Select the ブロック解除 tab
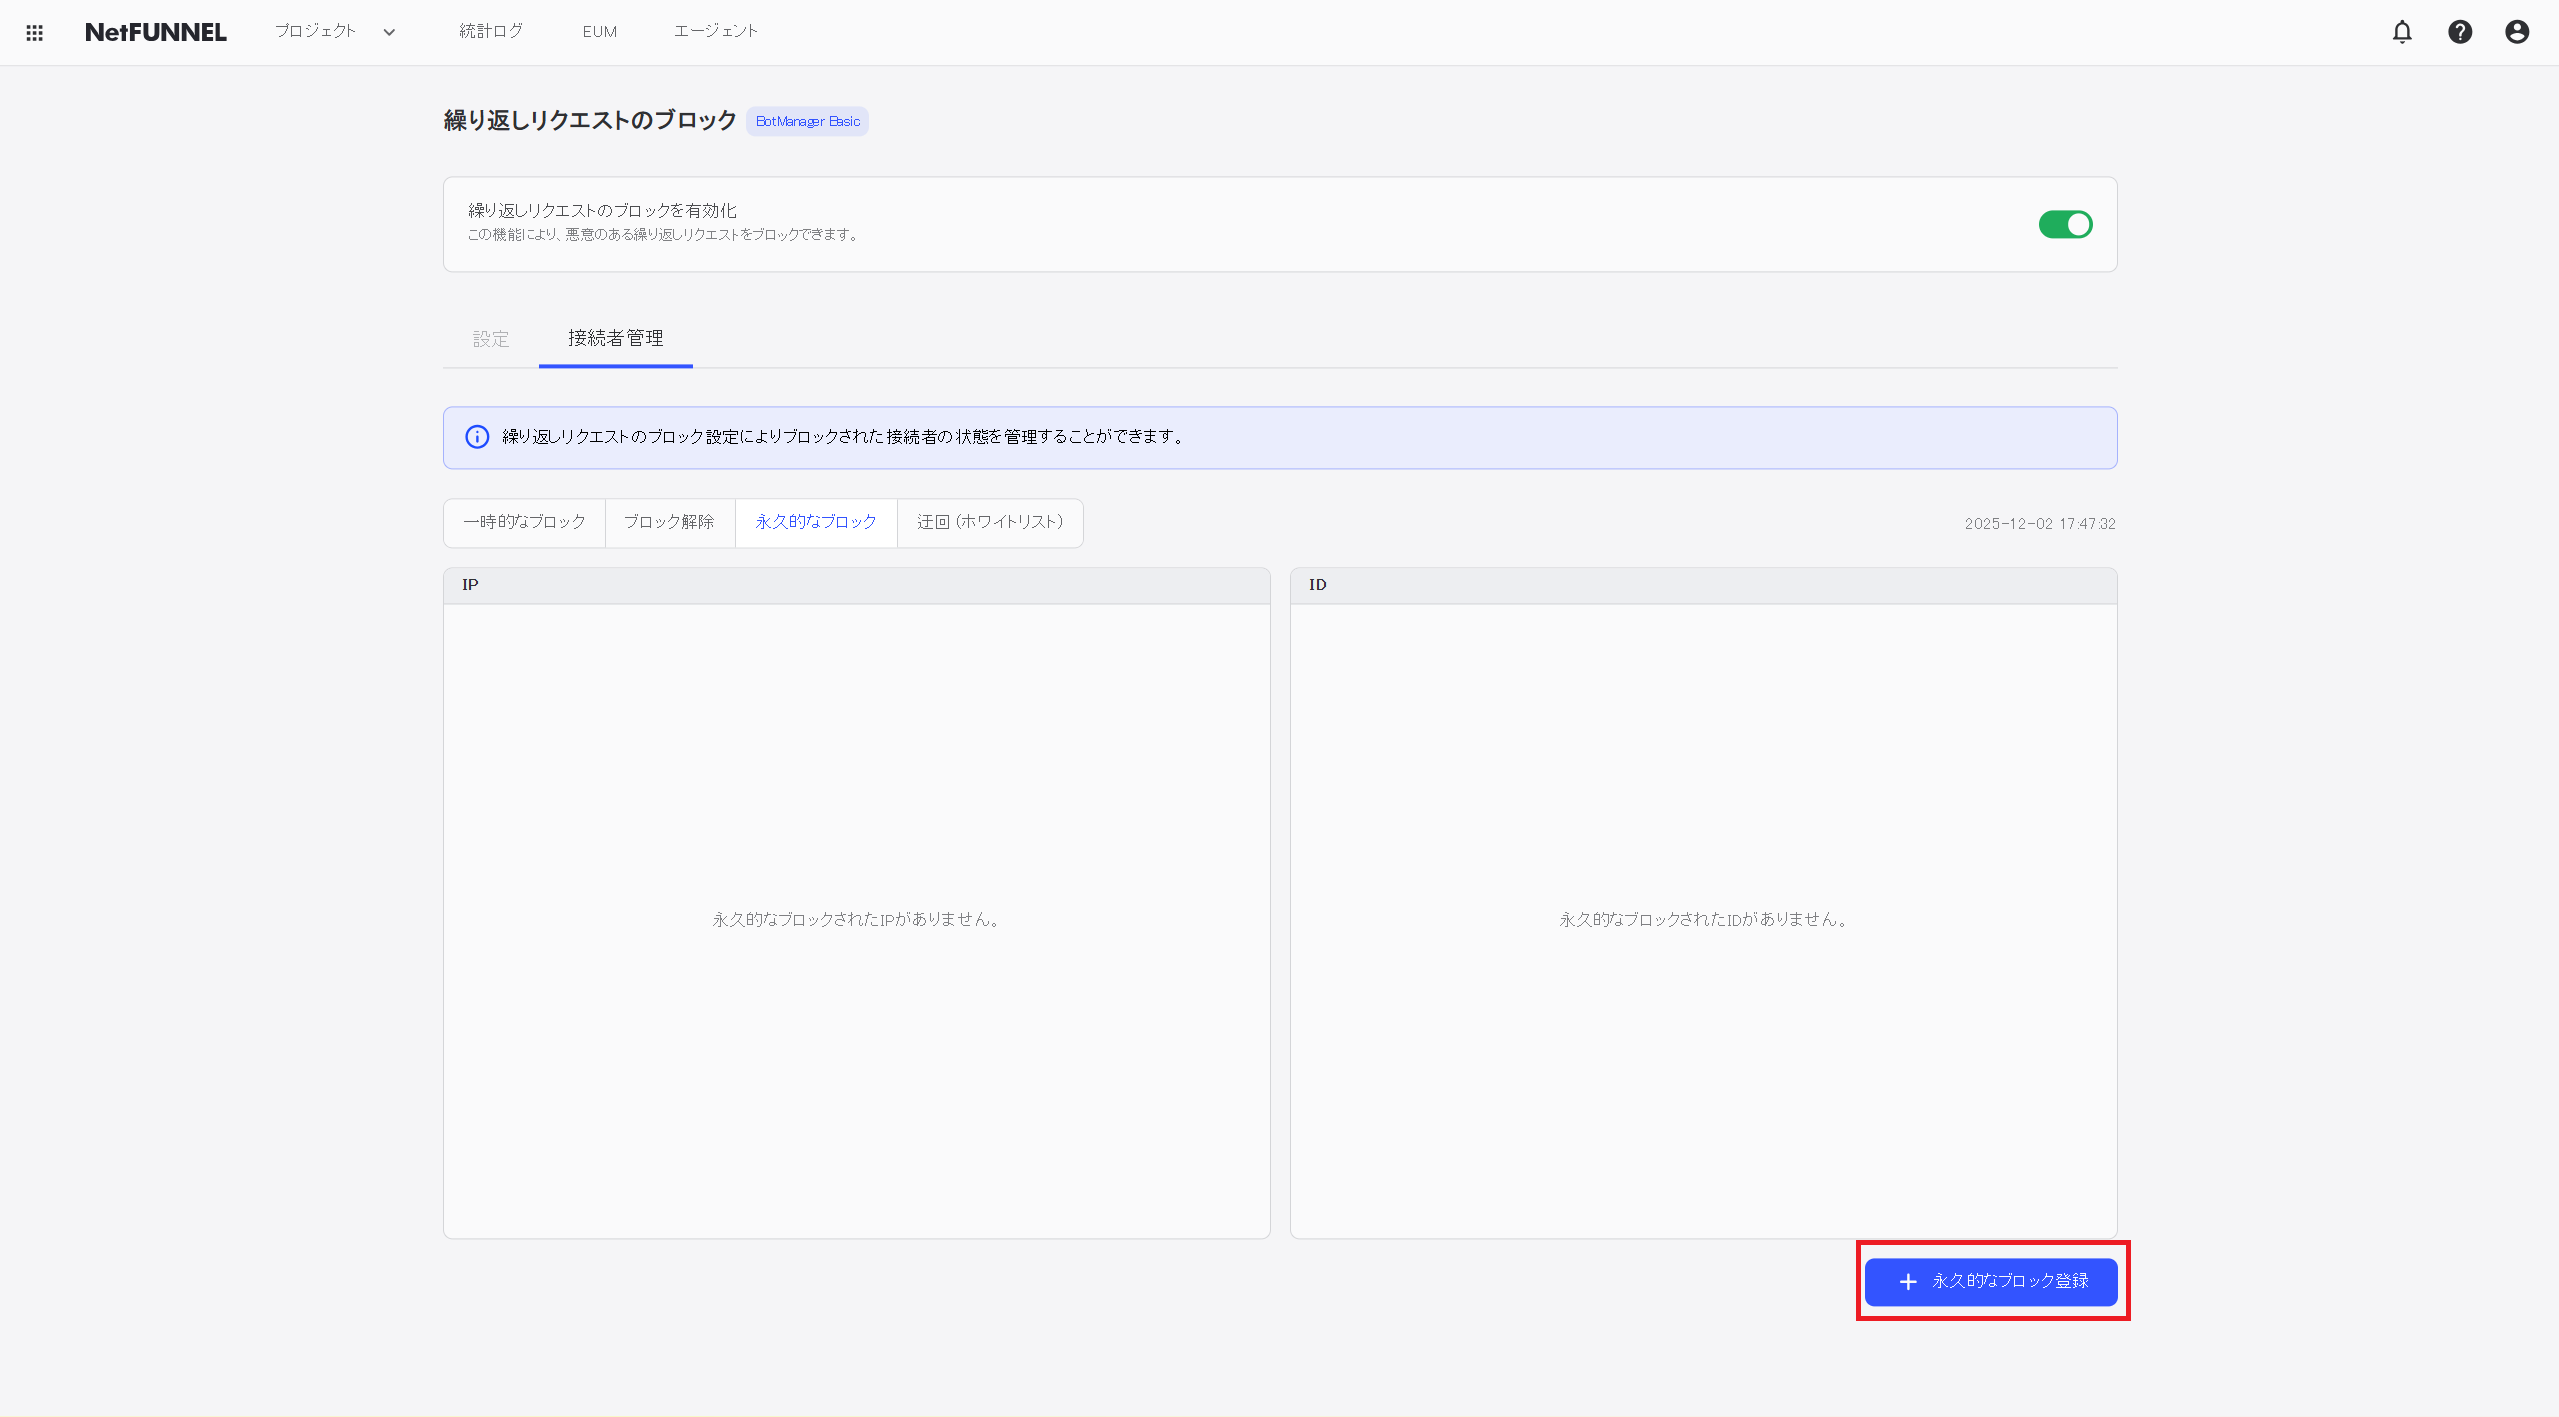This screenshot has height=1417, width=2559. [669, 522]
